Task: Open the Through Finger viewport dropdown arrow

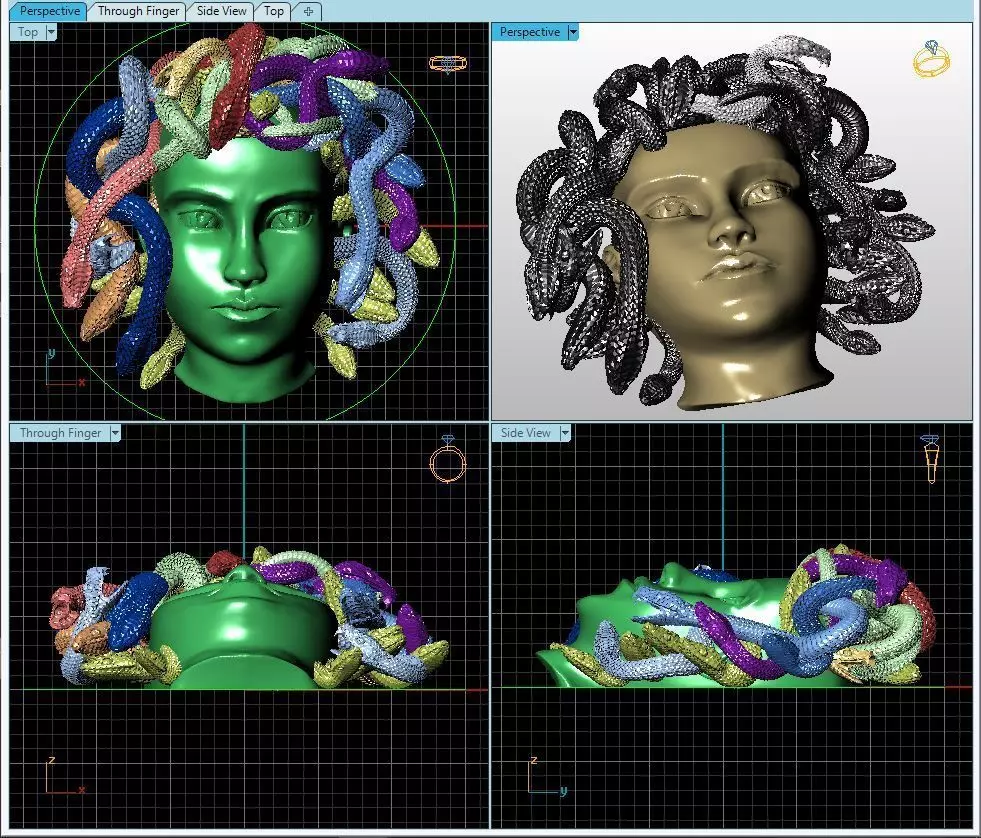Action: (x=115, y=433)
